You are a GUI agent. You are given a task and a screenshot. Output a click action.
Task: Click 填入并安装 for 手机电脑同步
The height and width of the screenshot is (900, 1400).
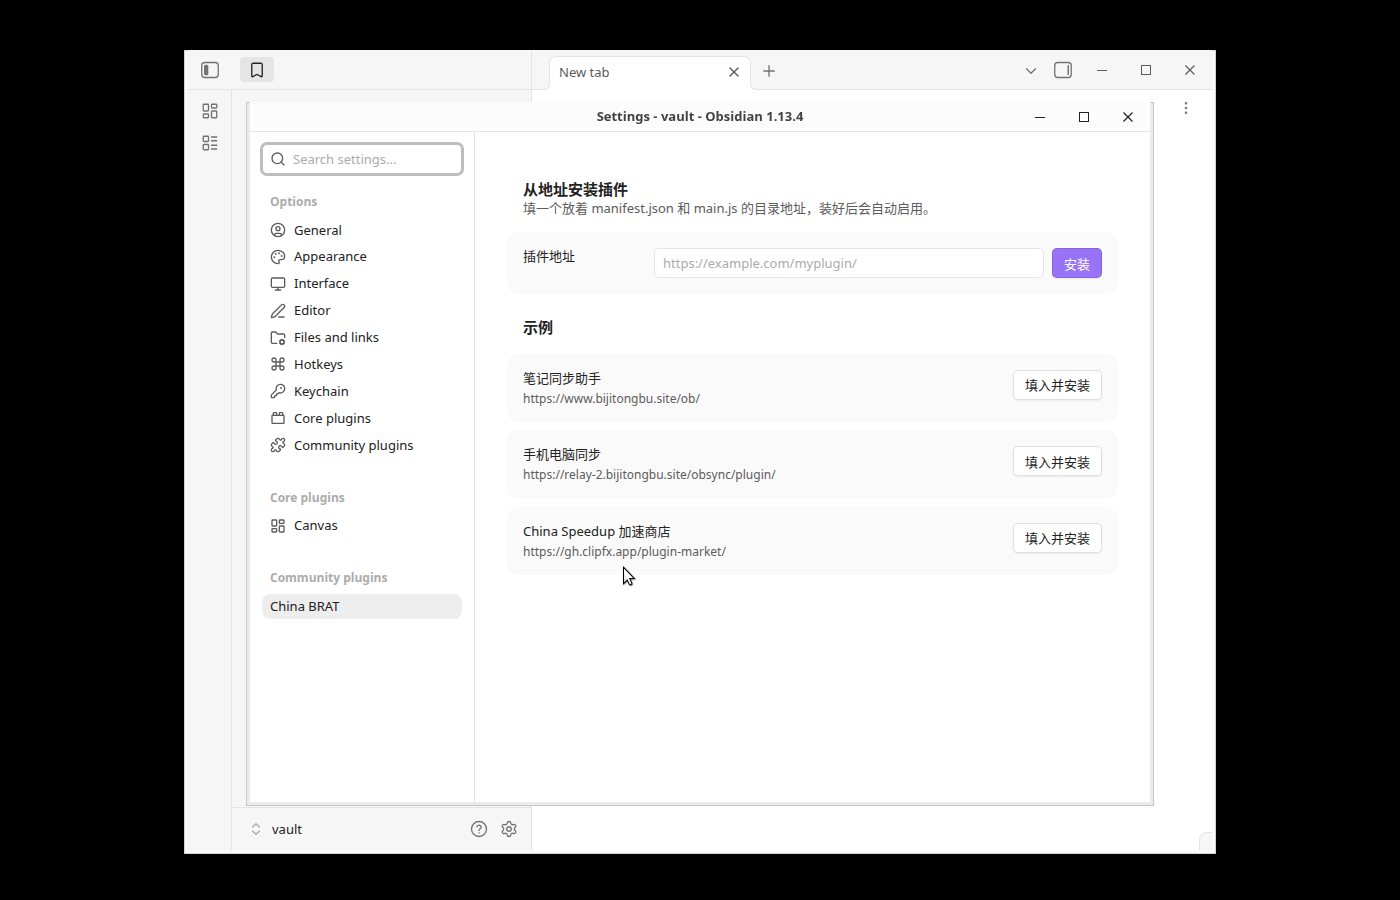(1057, 462)
